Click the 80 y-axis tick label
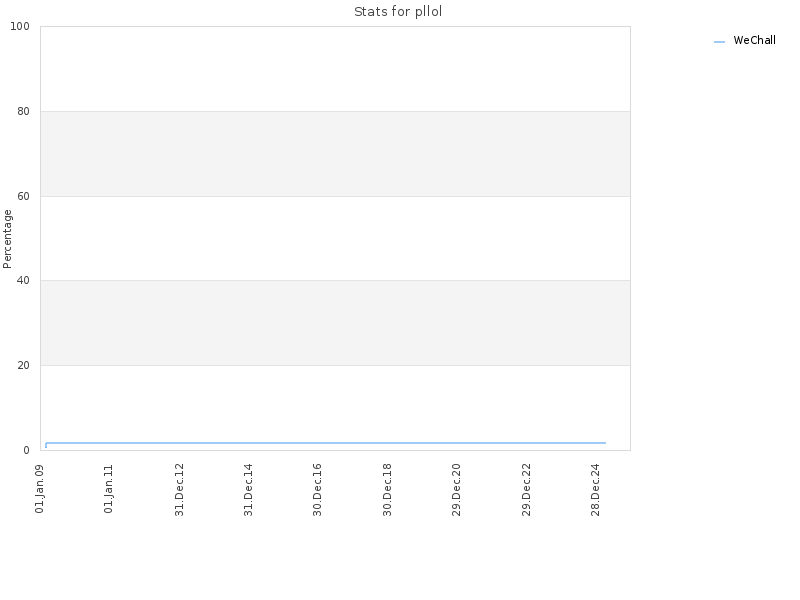 (x=23, y=111)
